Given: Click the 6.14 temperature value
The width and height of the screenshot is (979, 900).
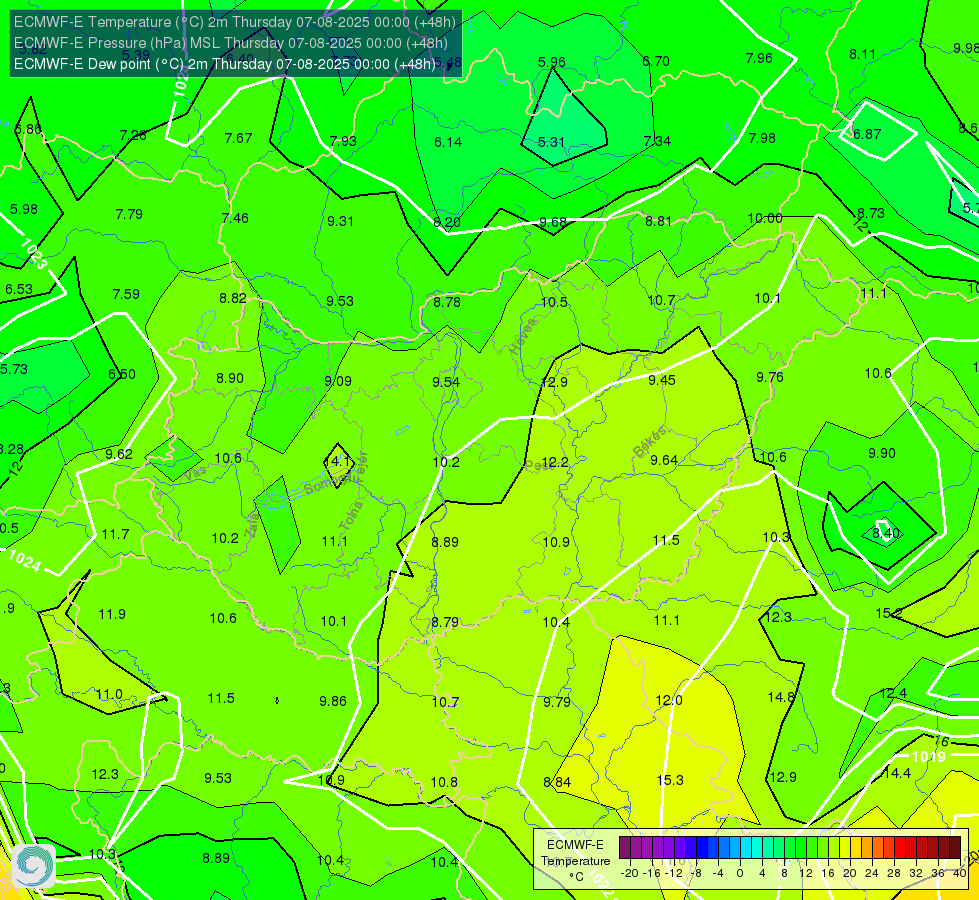Looking at the screenshot, I should 448,142.
